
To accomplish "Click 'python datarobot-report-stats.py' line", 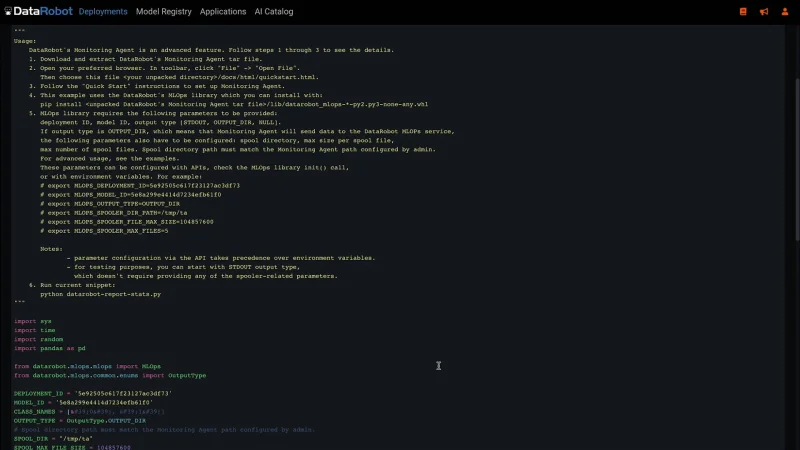I will click(101, 294).
